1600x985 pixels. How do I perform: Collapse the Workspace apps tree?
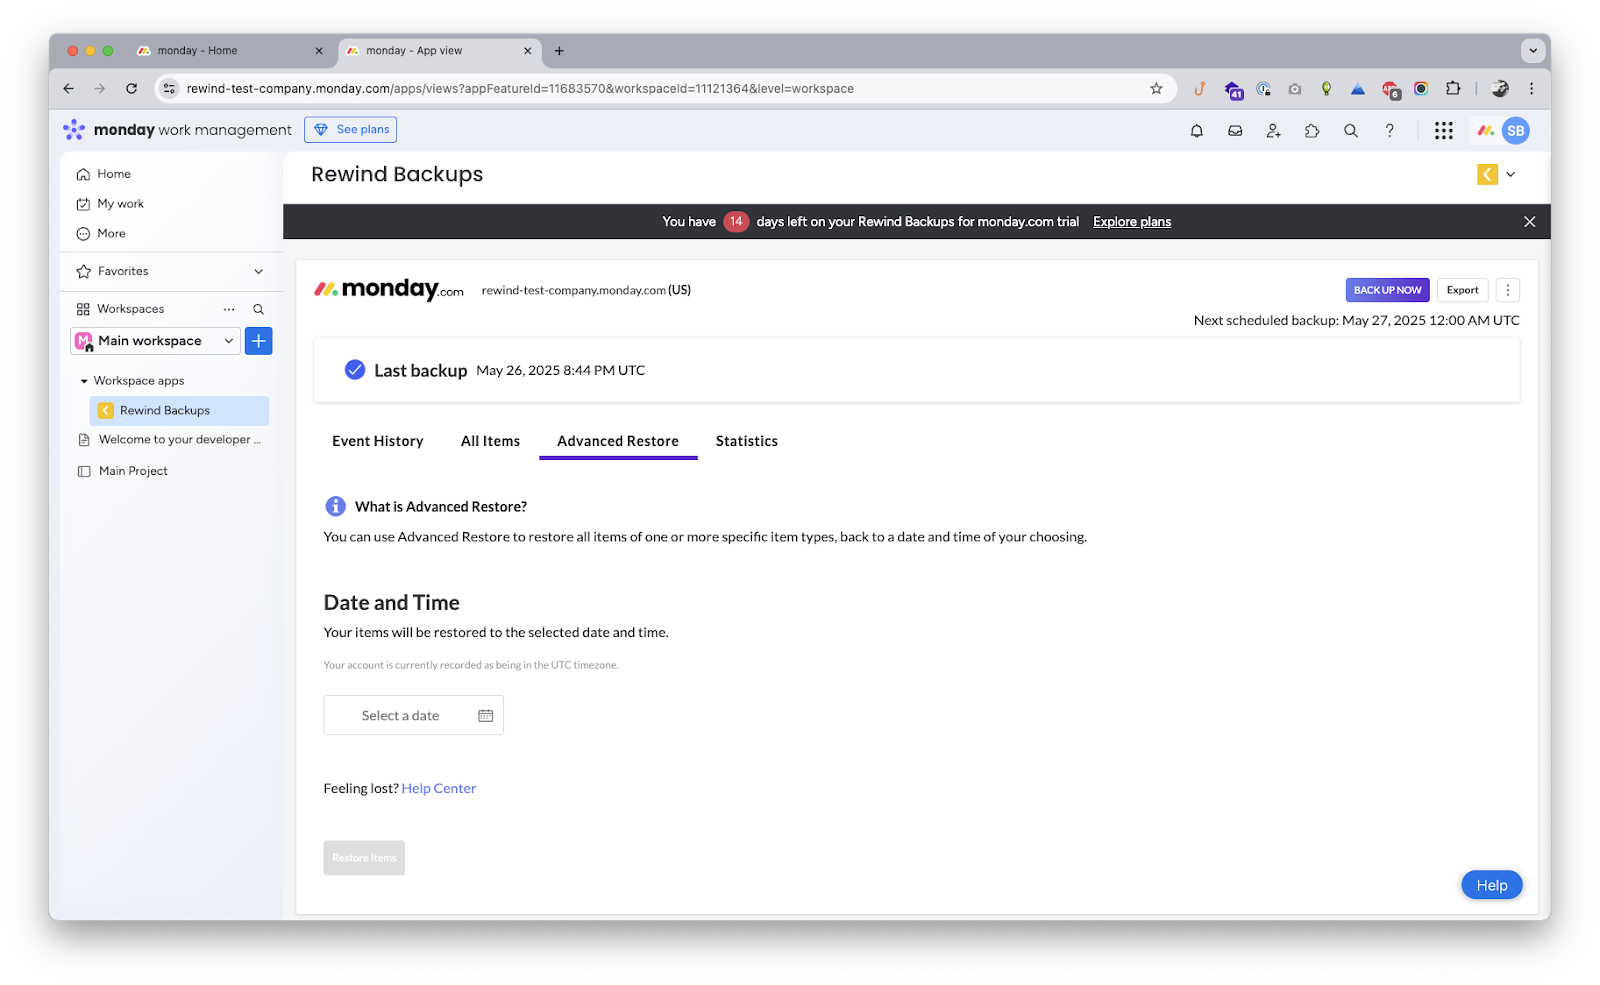pos(84,381)
